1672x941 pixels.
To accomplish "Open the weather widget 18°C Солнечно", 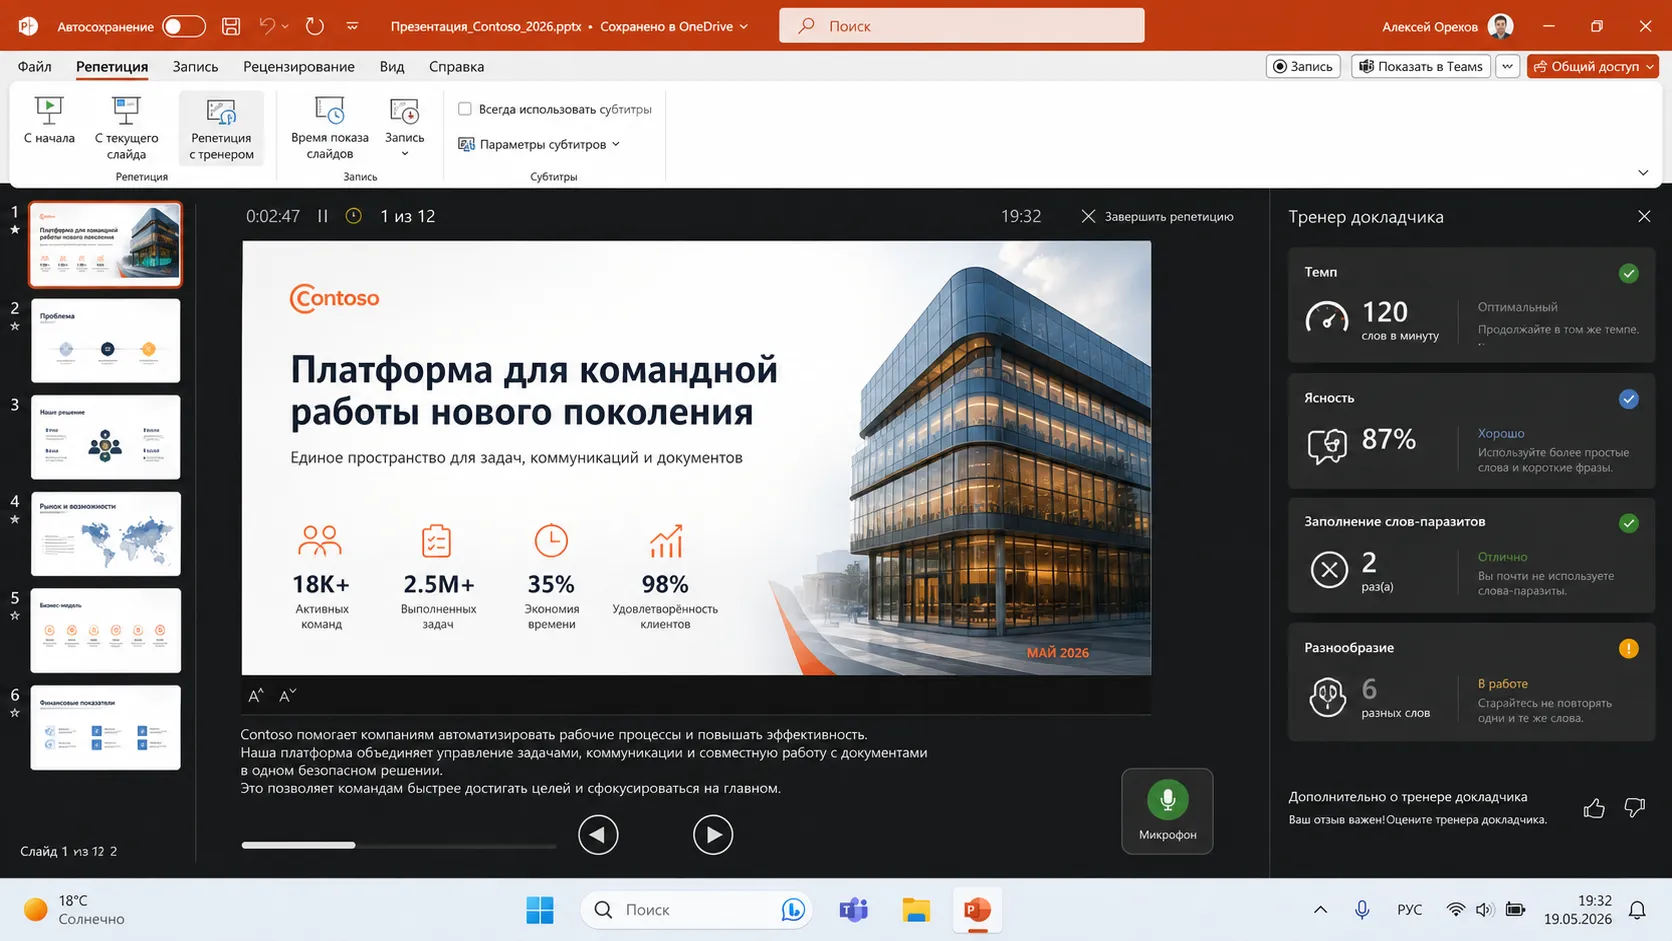I will tap(75, 910).
